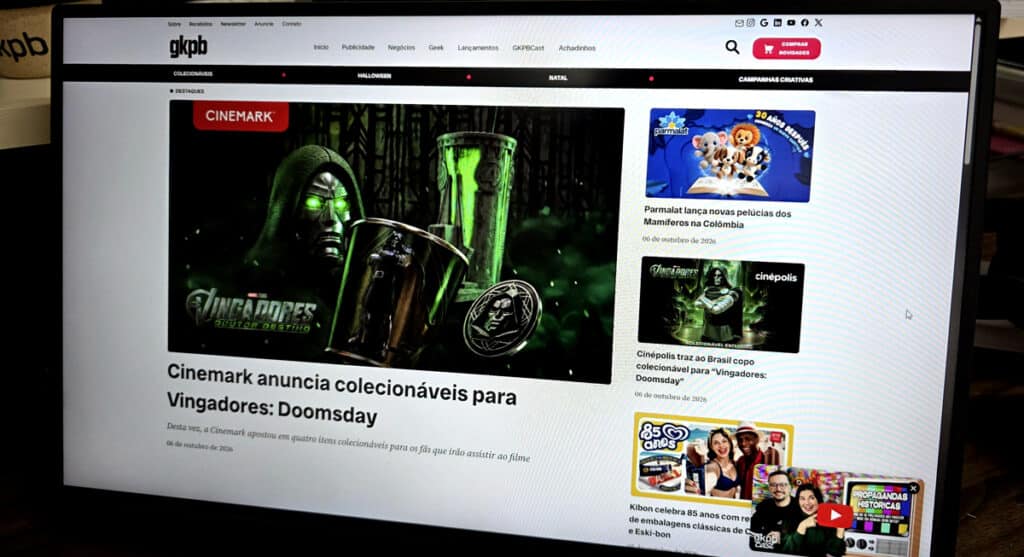Play the floating YouTube video
Image resolution: width=1024 pixels, height=557 pixels.
[834, 515]
